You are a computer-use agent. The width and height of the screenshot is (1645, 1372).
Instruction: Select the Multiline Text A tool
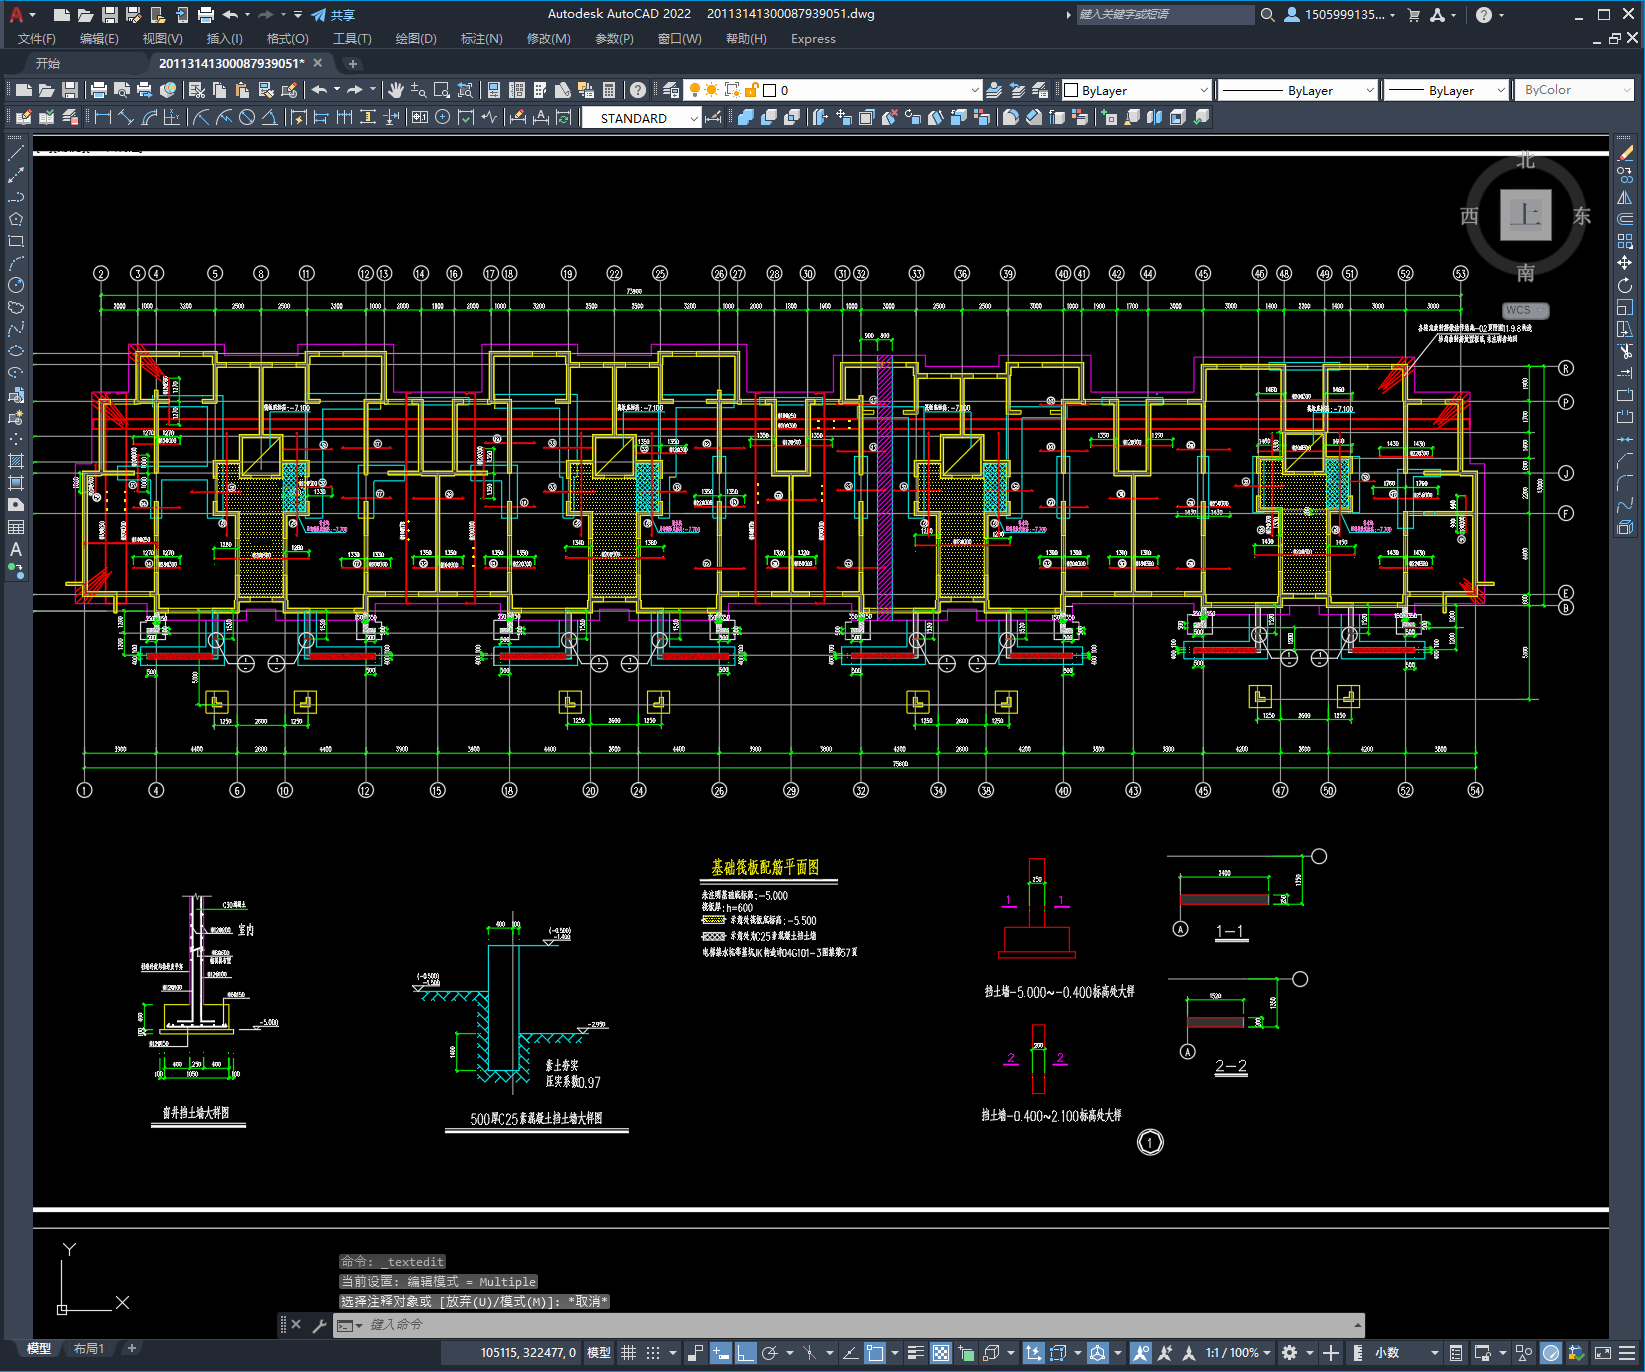pyautogui.click(x=16, y=549)
